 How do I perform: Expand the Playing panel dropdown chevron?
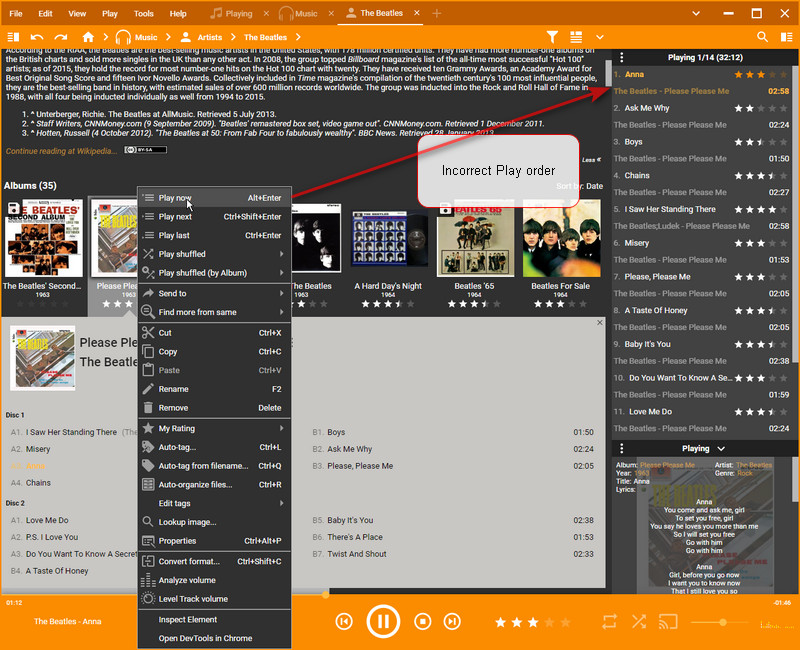pyautogui.click(x=721, y=449)
